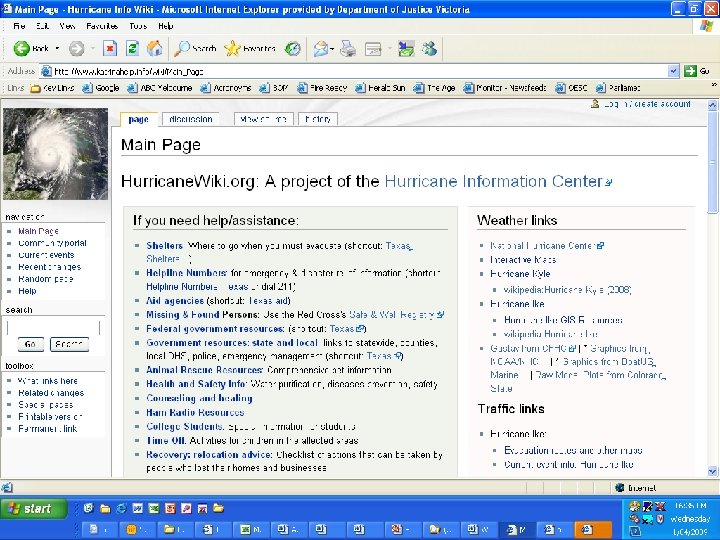Refresh the page with the Refresh icon
720x540 pixels.
[132, 48]
